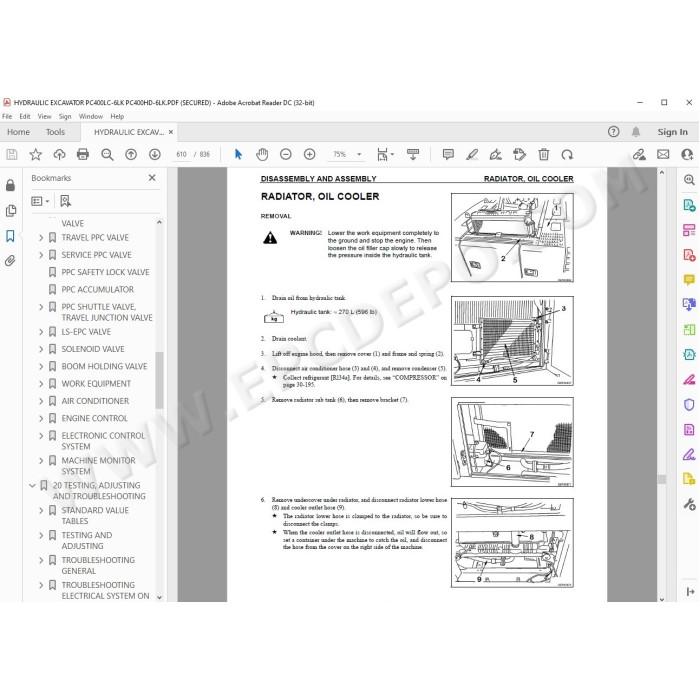Collapse 20 TESTING, ADJUSTING AND TROUBLESHOOTING section
The height and width of the screenshot is (700, 700).
(x=32, y=485)
